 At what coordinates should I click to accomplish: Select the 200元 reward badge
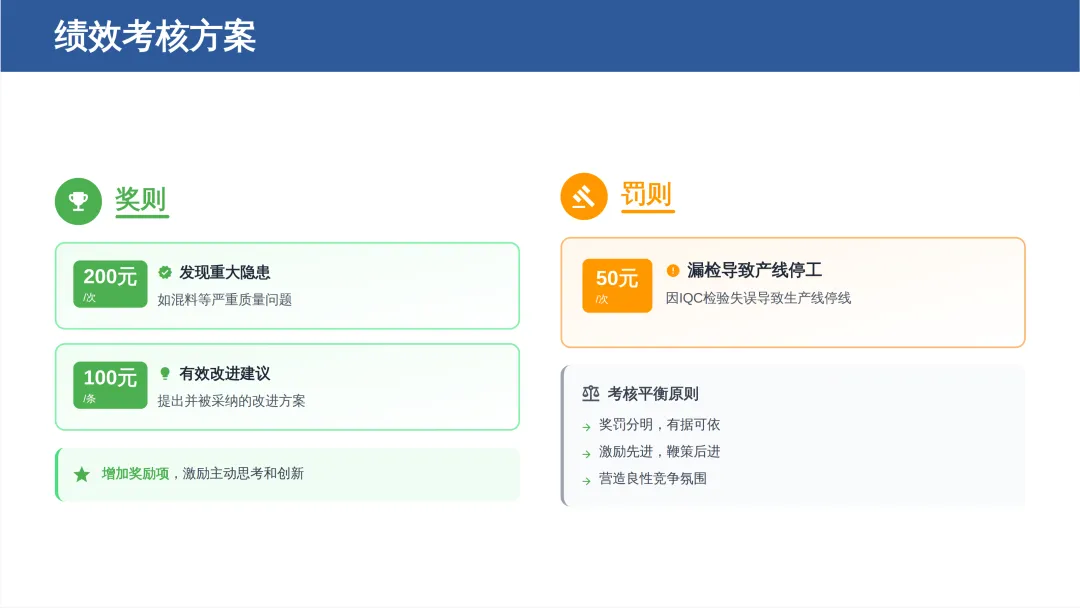point(110,283)
